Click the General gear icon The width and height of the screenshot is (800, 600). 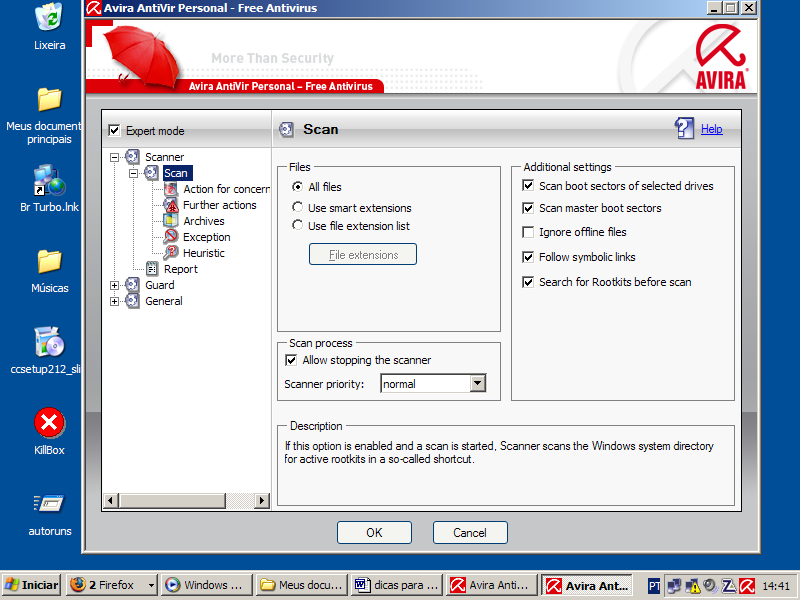pos(132,301)
